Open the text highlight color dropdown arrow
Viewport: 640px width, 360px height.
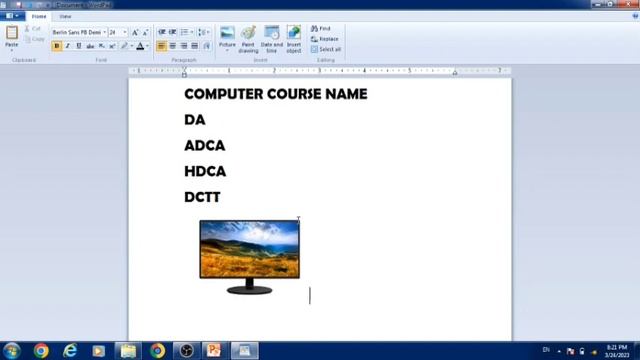point(132,46)
